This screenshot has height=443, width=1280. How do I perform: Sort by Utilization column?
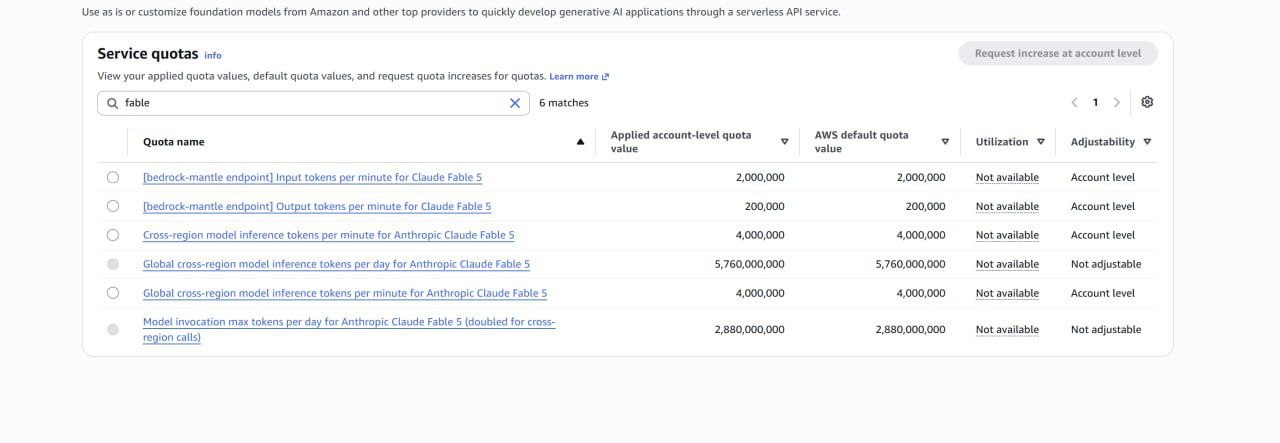1040,142
